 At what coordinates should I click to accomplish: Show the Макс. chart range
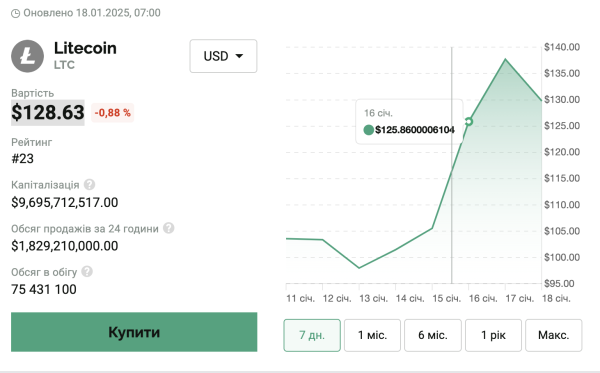(x=554, y=335)
